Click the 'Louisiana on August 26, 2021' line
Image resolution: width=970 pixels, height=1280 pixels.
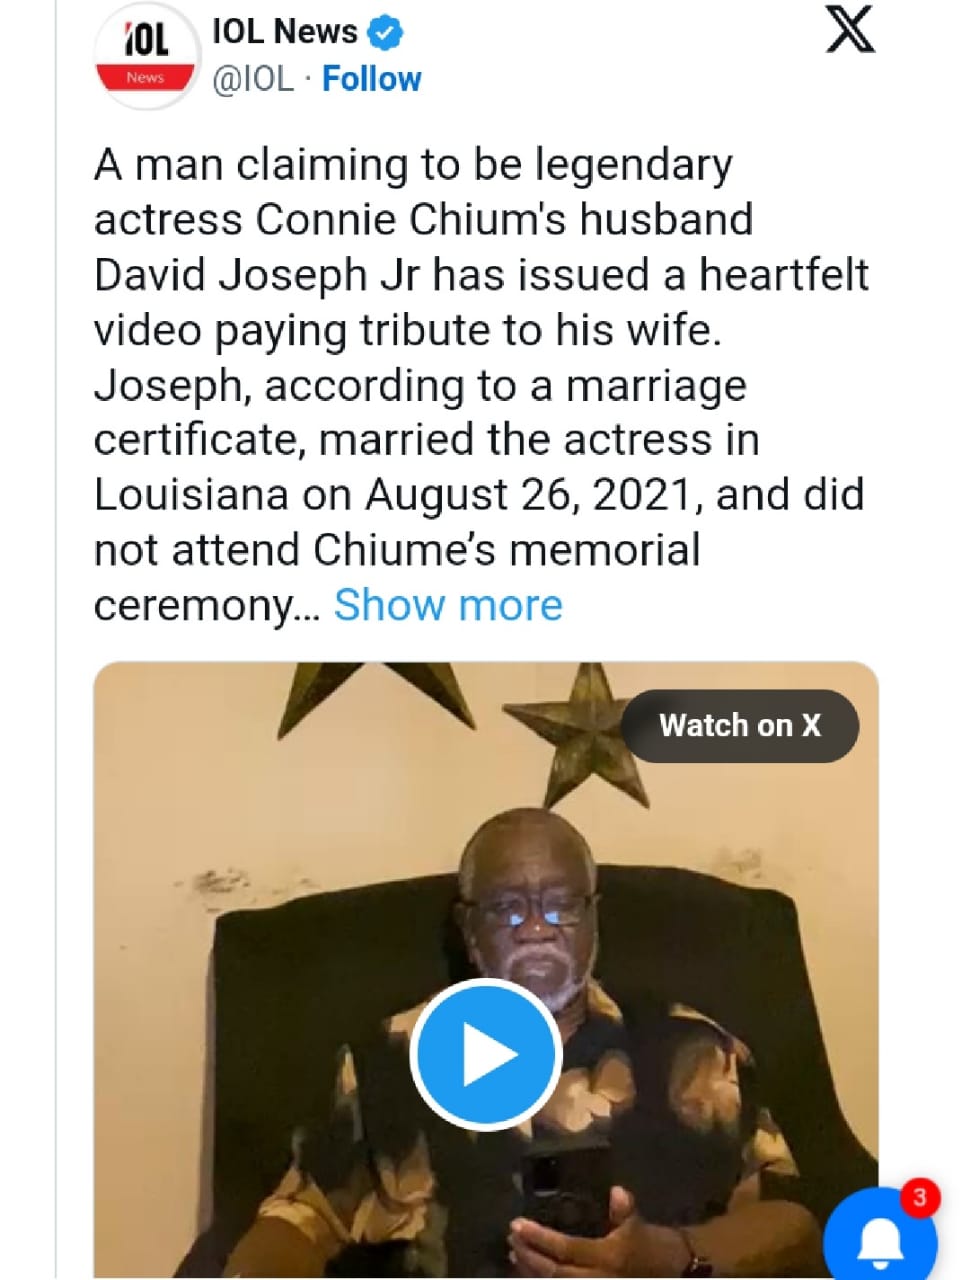click(478, 495)
